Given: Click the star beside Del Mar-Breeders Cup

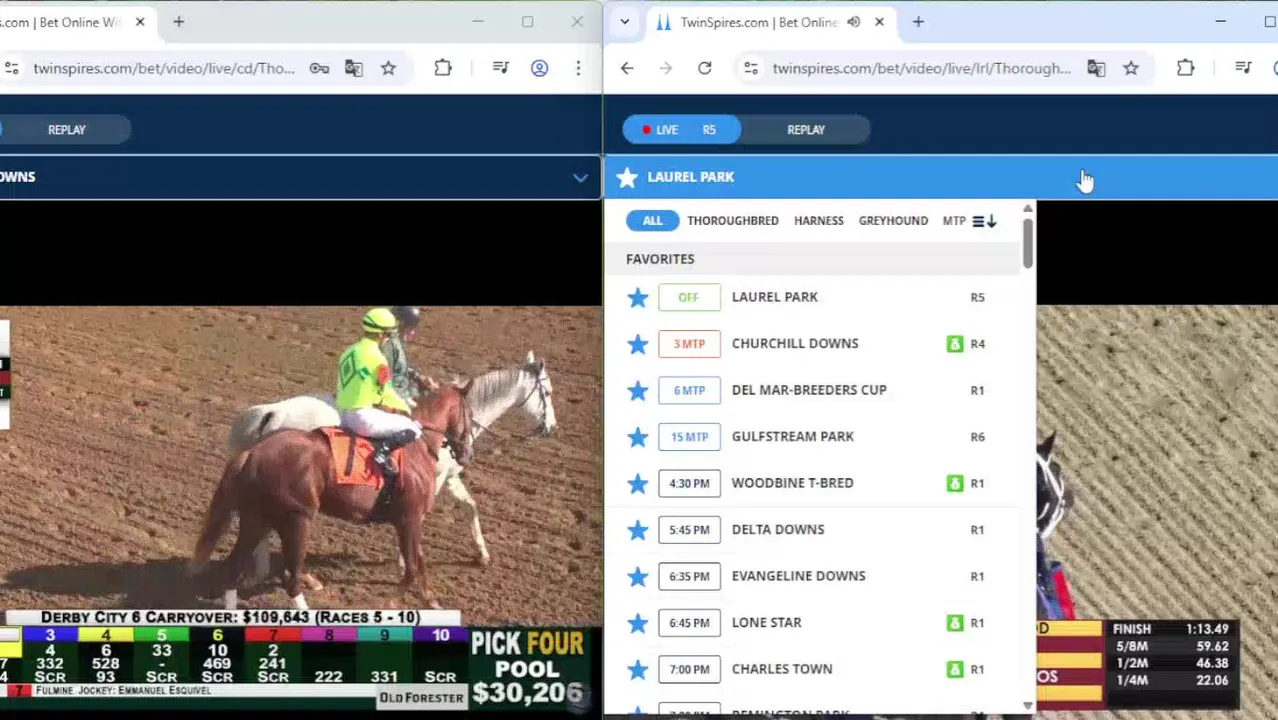Looking at the screenshot, I should tap(637, 390).
